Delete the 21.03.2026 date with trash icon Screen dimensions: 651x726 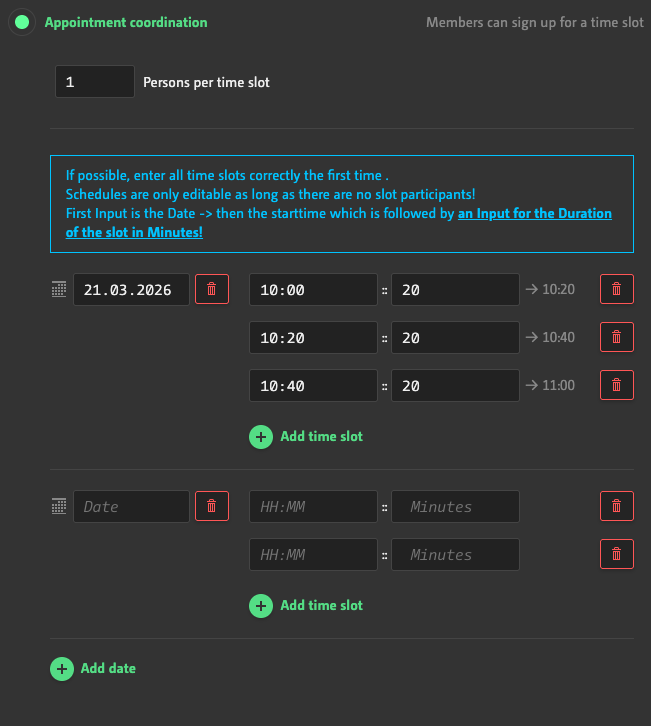click(212, 289)
